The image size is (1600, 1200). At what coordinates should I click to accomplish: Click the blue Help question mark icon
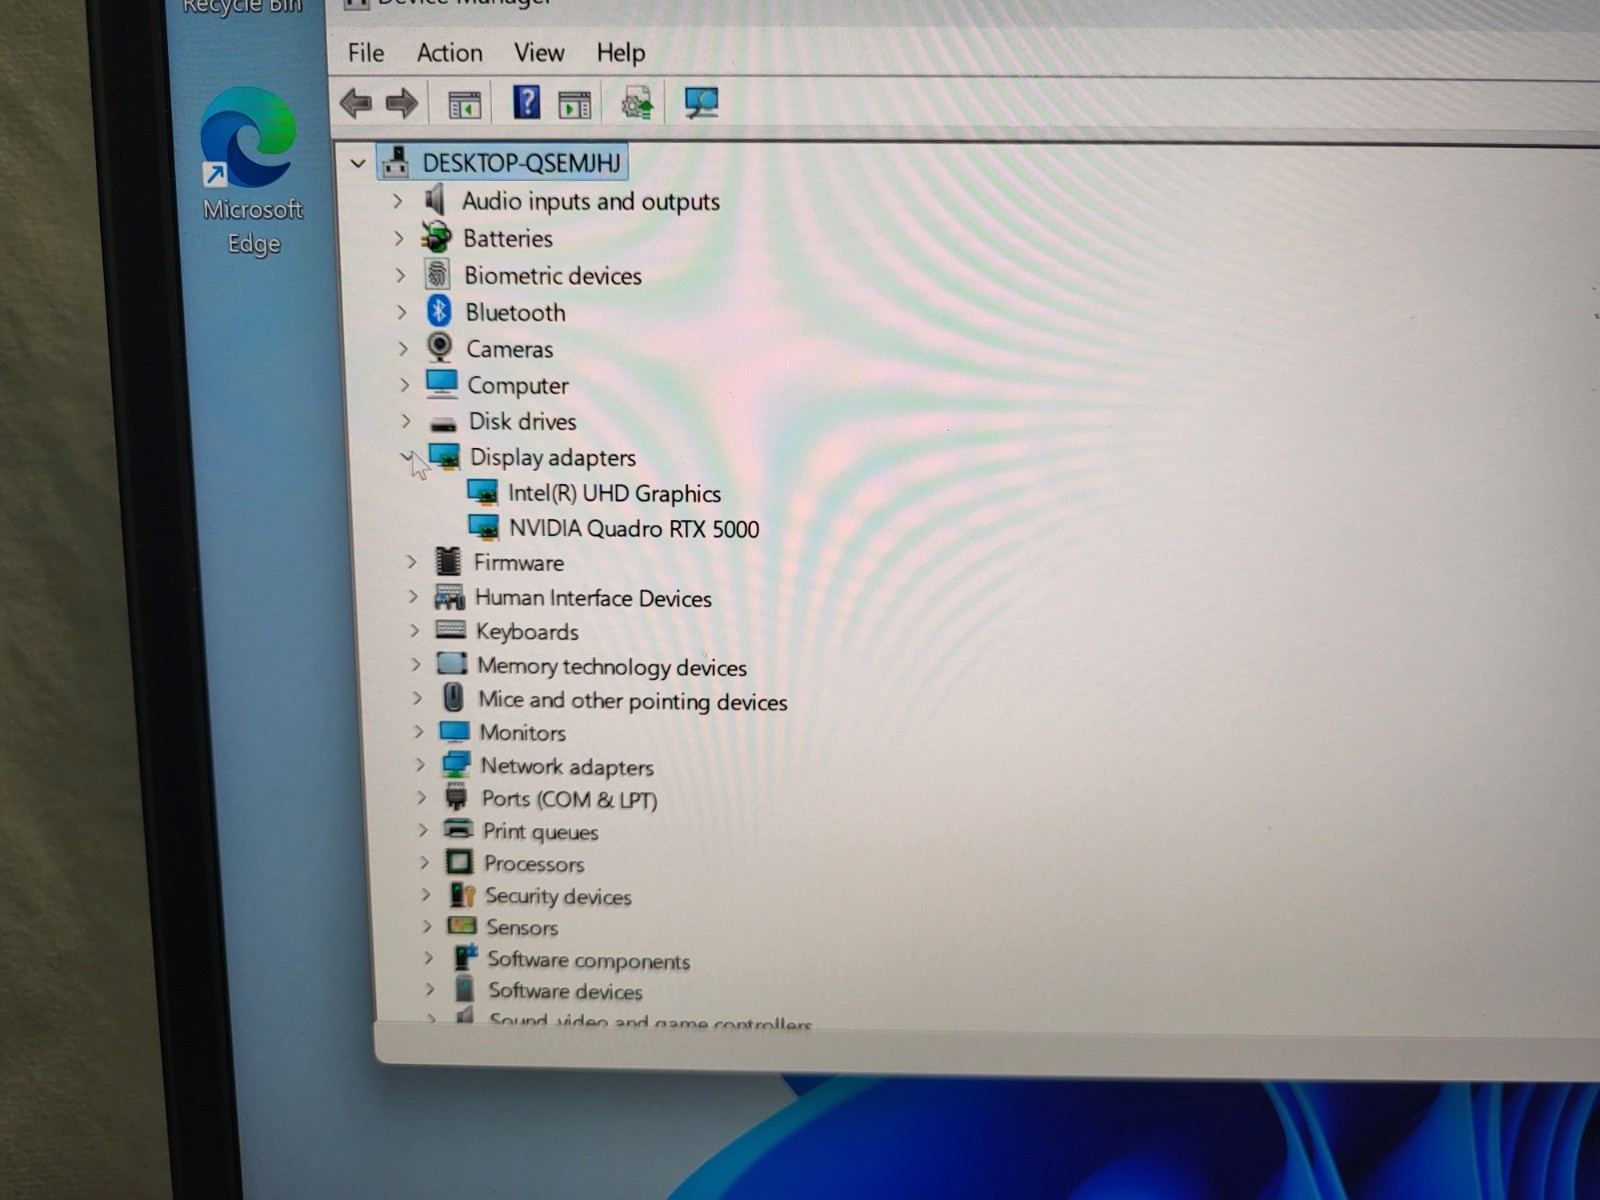pyautogui.click(x=526, y=102)
